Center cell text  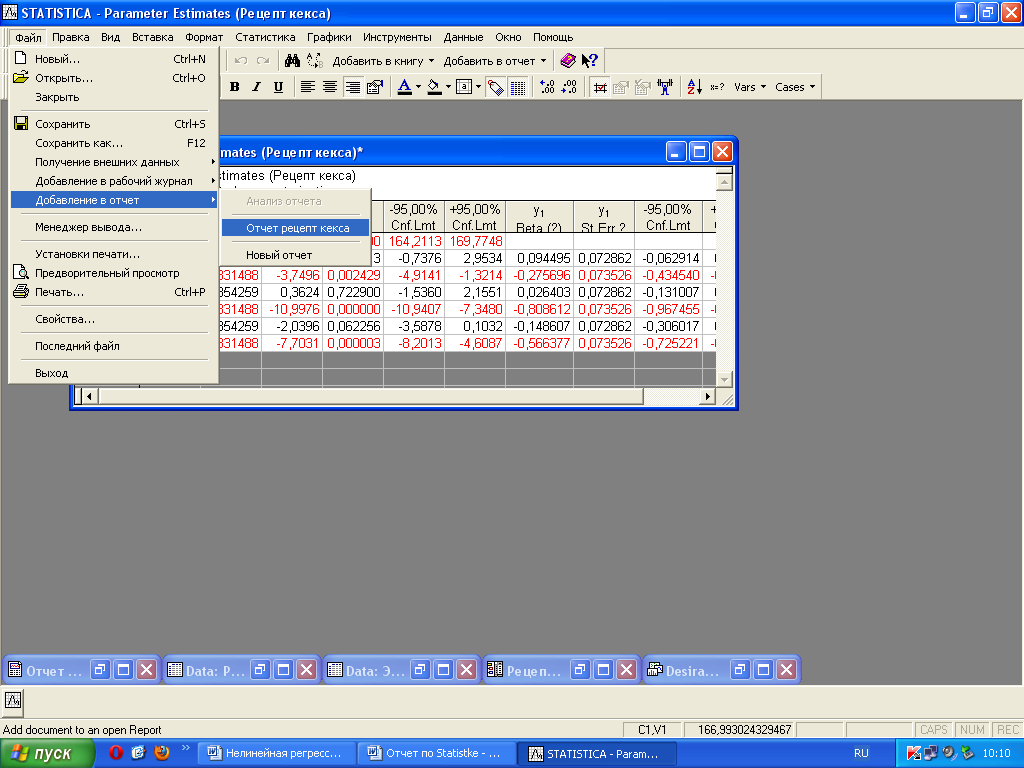(330, 87)
